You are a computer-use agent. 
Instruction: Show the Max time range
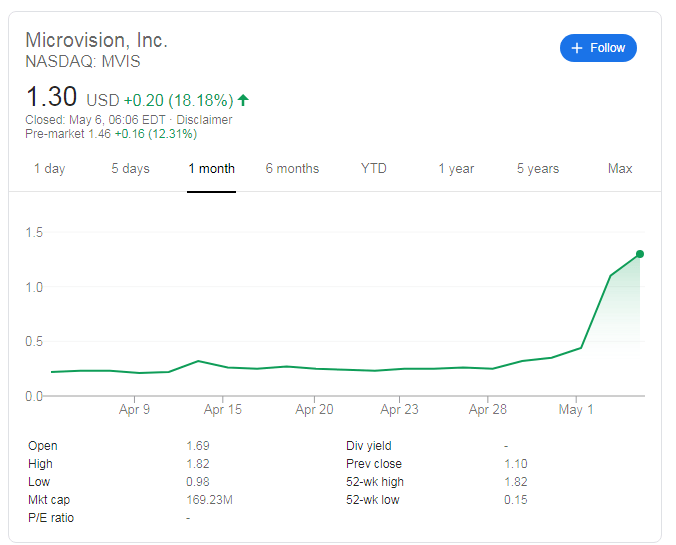pyautogui.click(x=620, y=169)
